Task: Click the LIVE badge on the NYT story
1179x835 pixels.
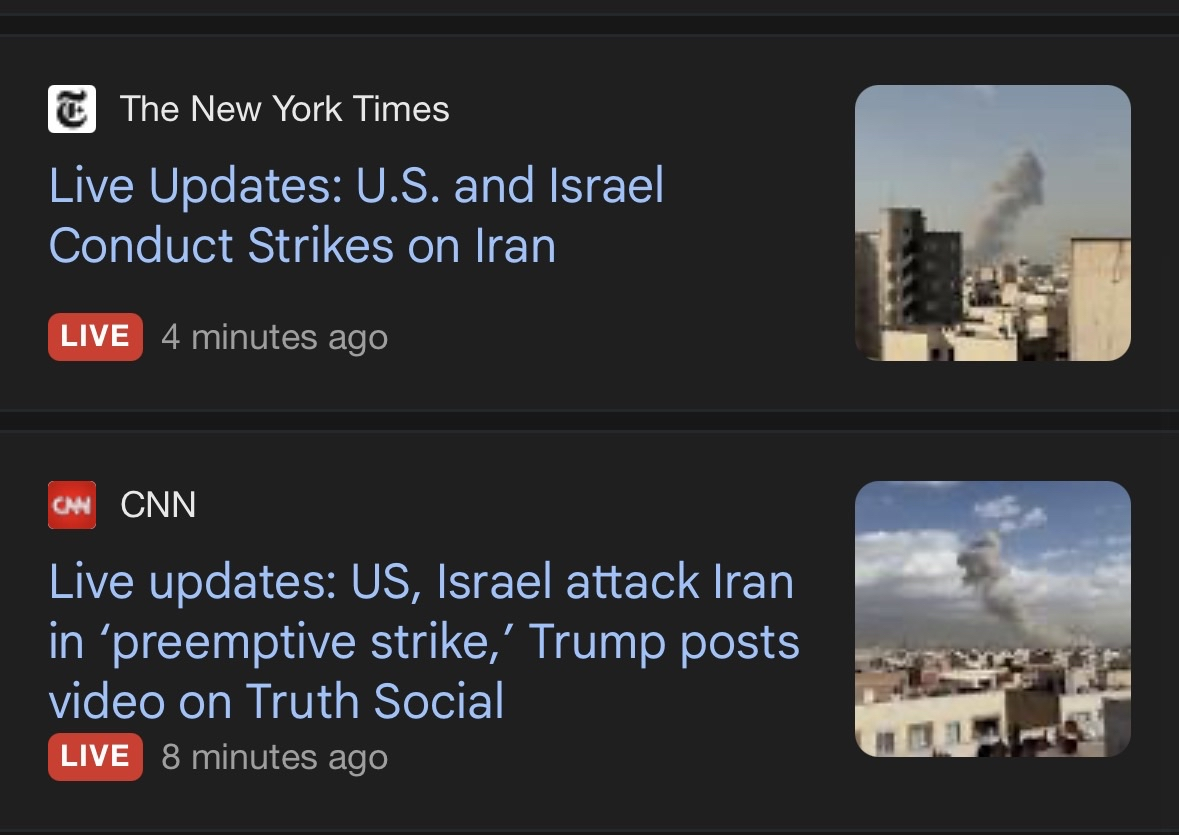Action: point(95,337)
